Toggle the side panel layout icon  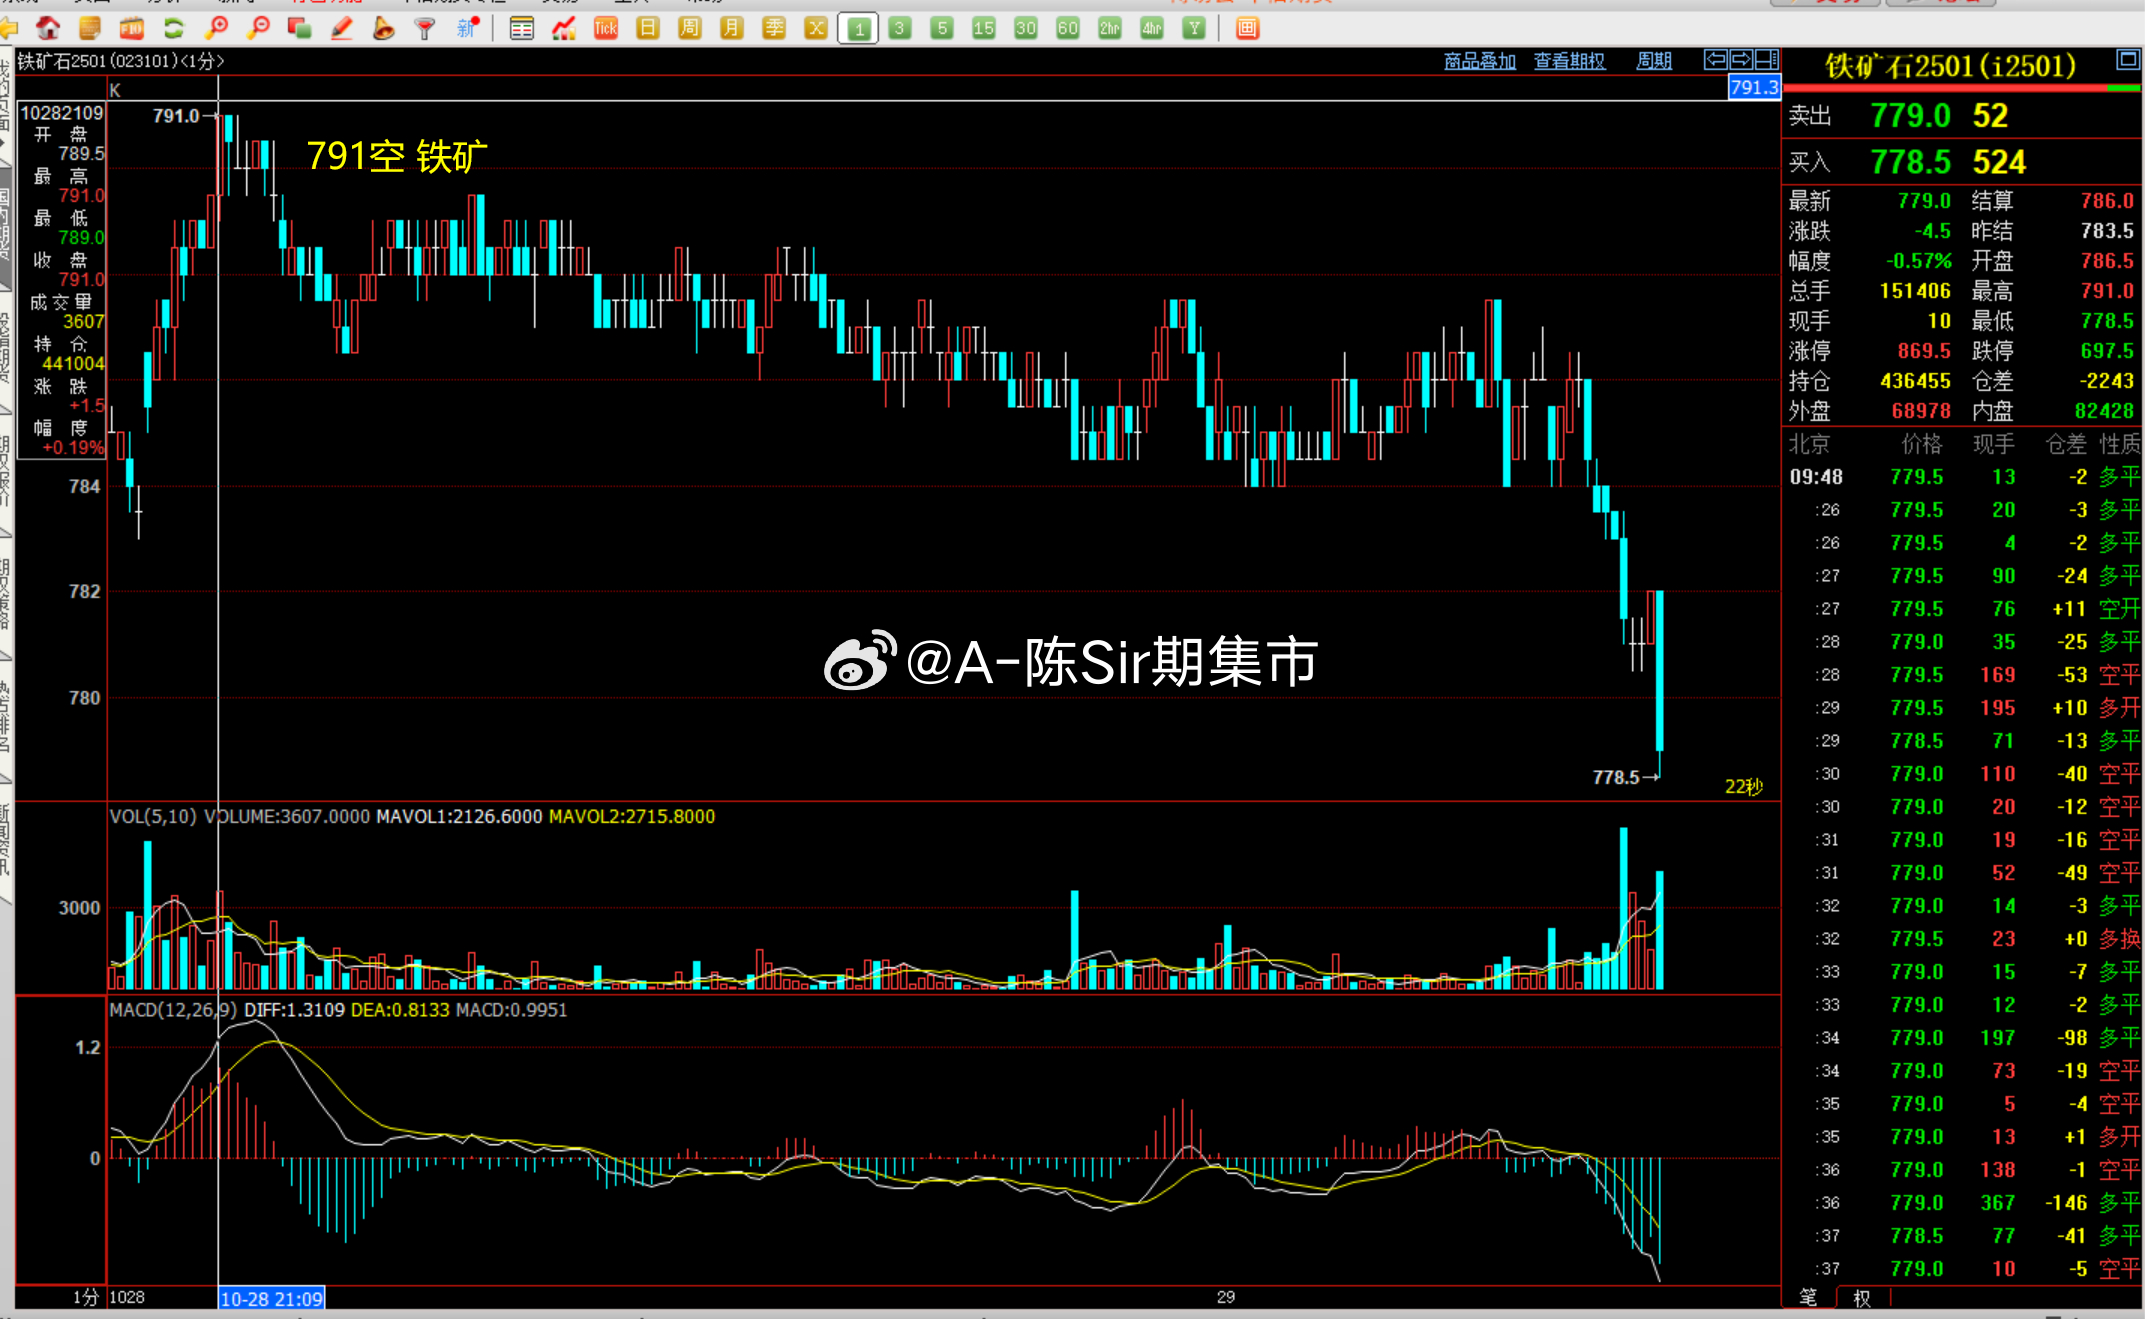tap(1766, 60)
